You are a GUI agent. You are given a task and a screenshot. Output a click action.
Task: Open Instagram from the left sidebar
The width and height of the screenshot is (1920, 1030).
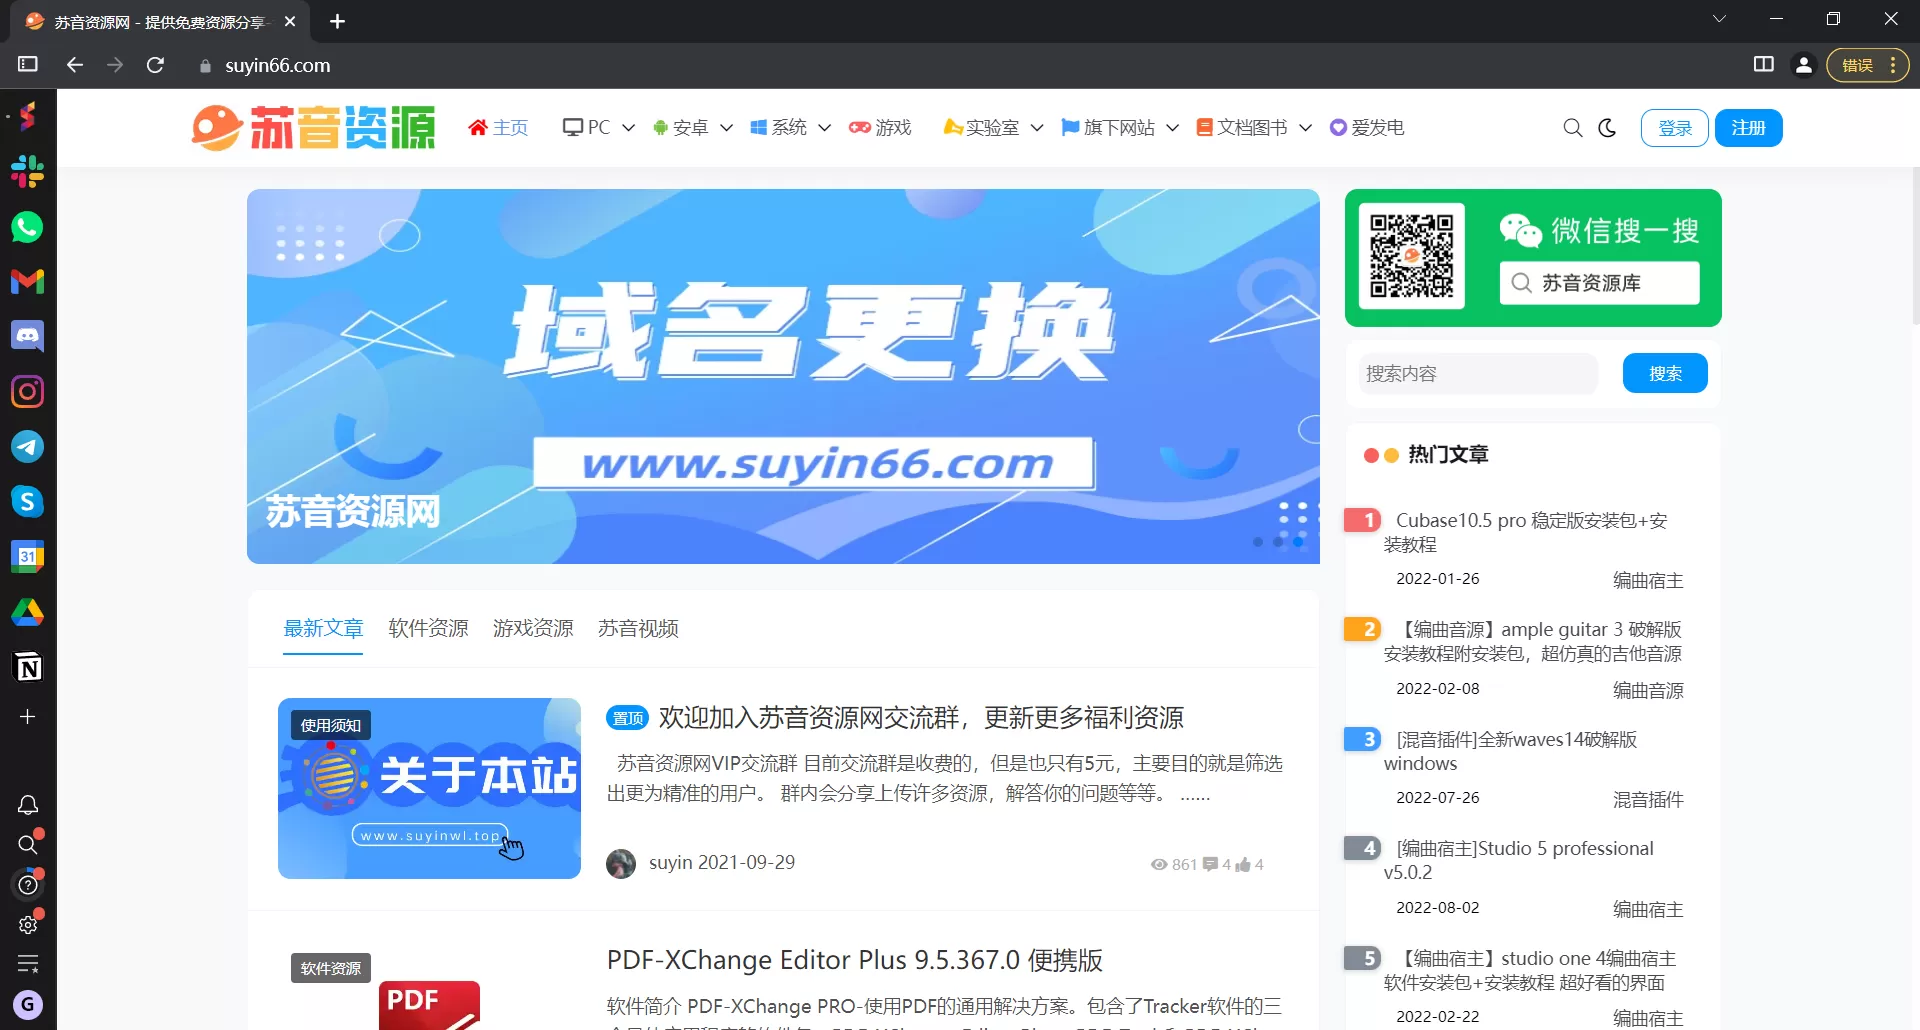pos(27,392)
